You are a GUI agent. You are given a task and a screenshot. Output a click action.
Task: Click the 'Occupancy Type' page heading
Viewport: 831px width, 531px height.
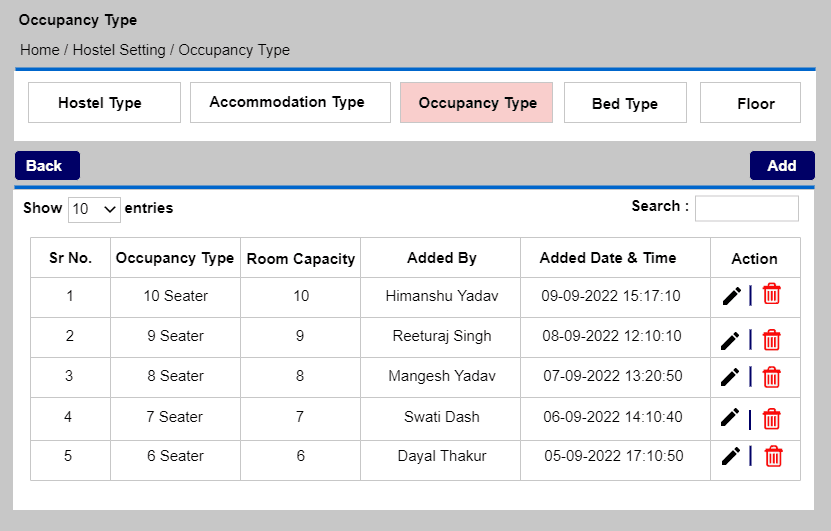coord(78,20)
